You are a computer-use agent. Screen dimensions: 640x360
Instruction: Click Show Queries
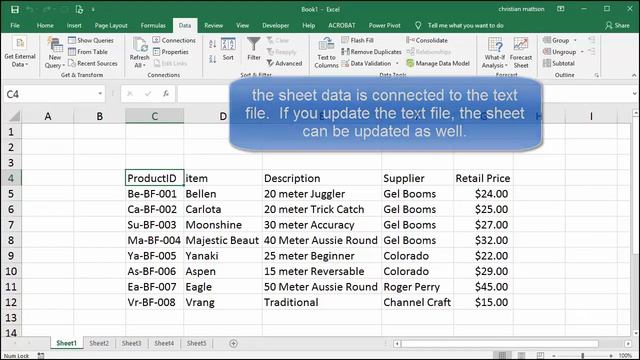point(91,40)
